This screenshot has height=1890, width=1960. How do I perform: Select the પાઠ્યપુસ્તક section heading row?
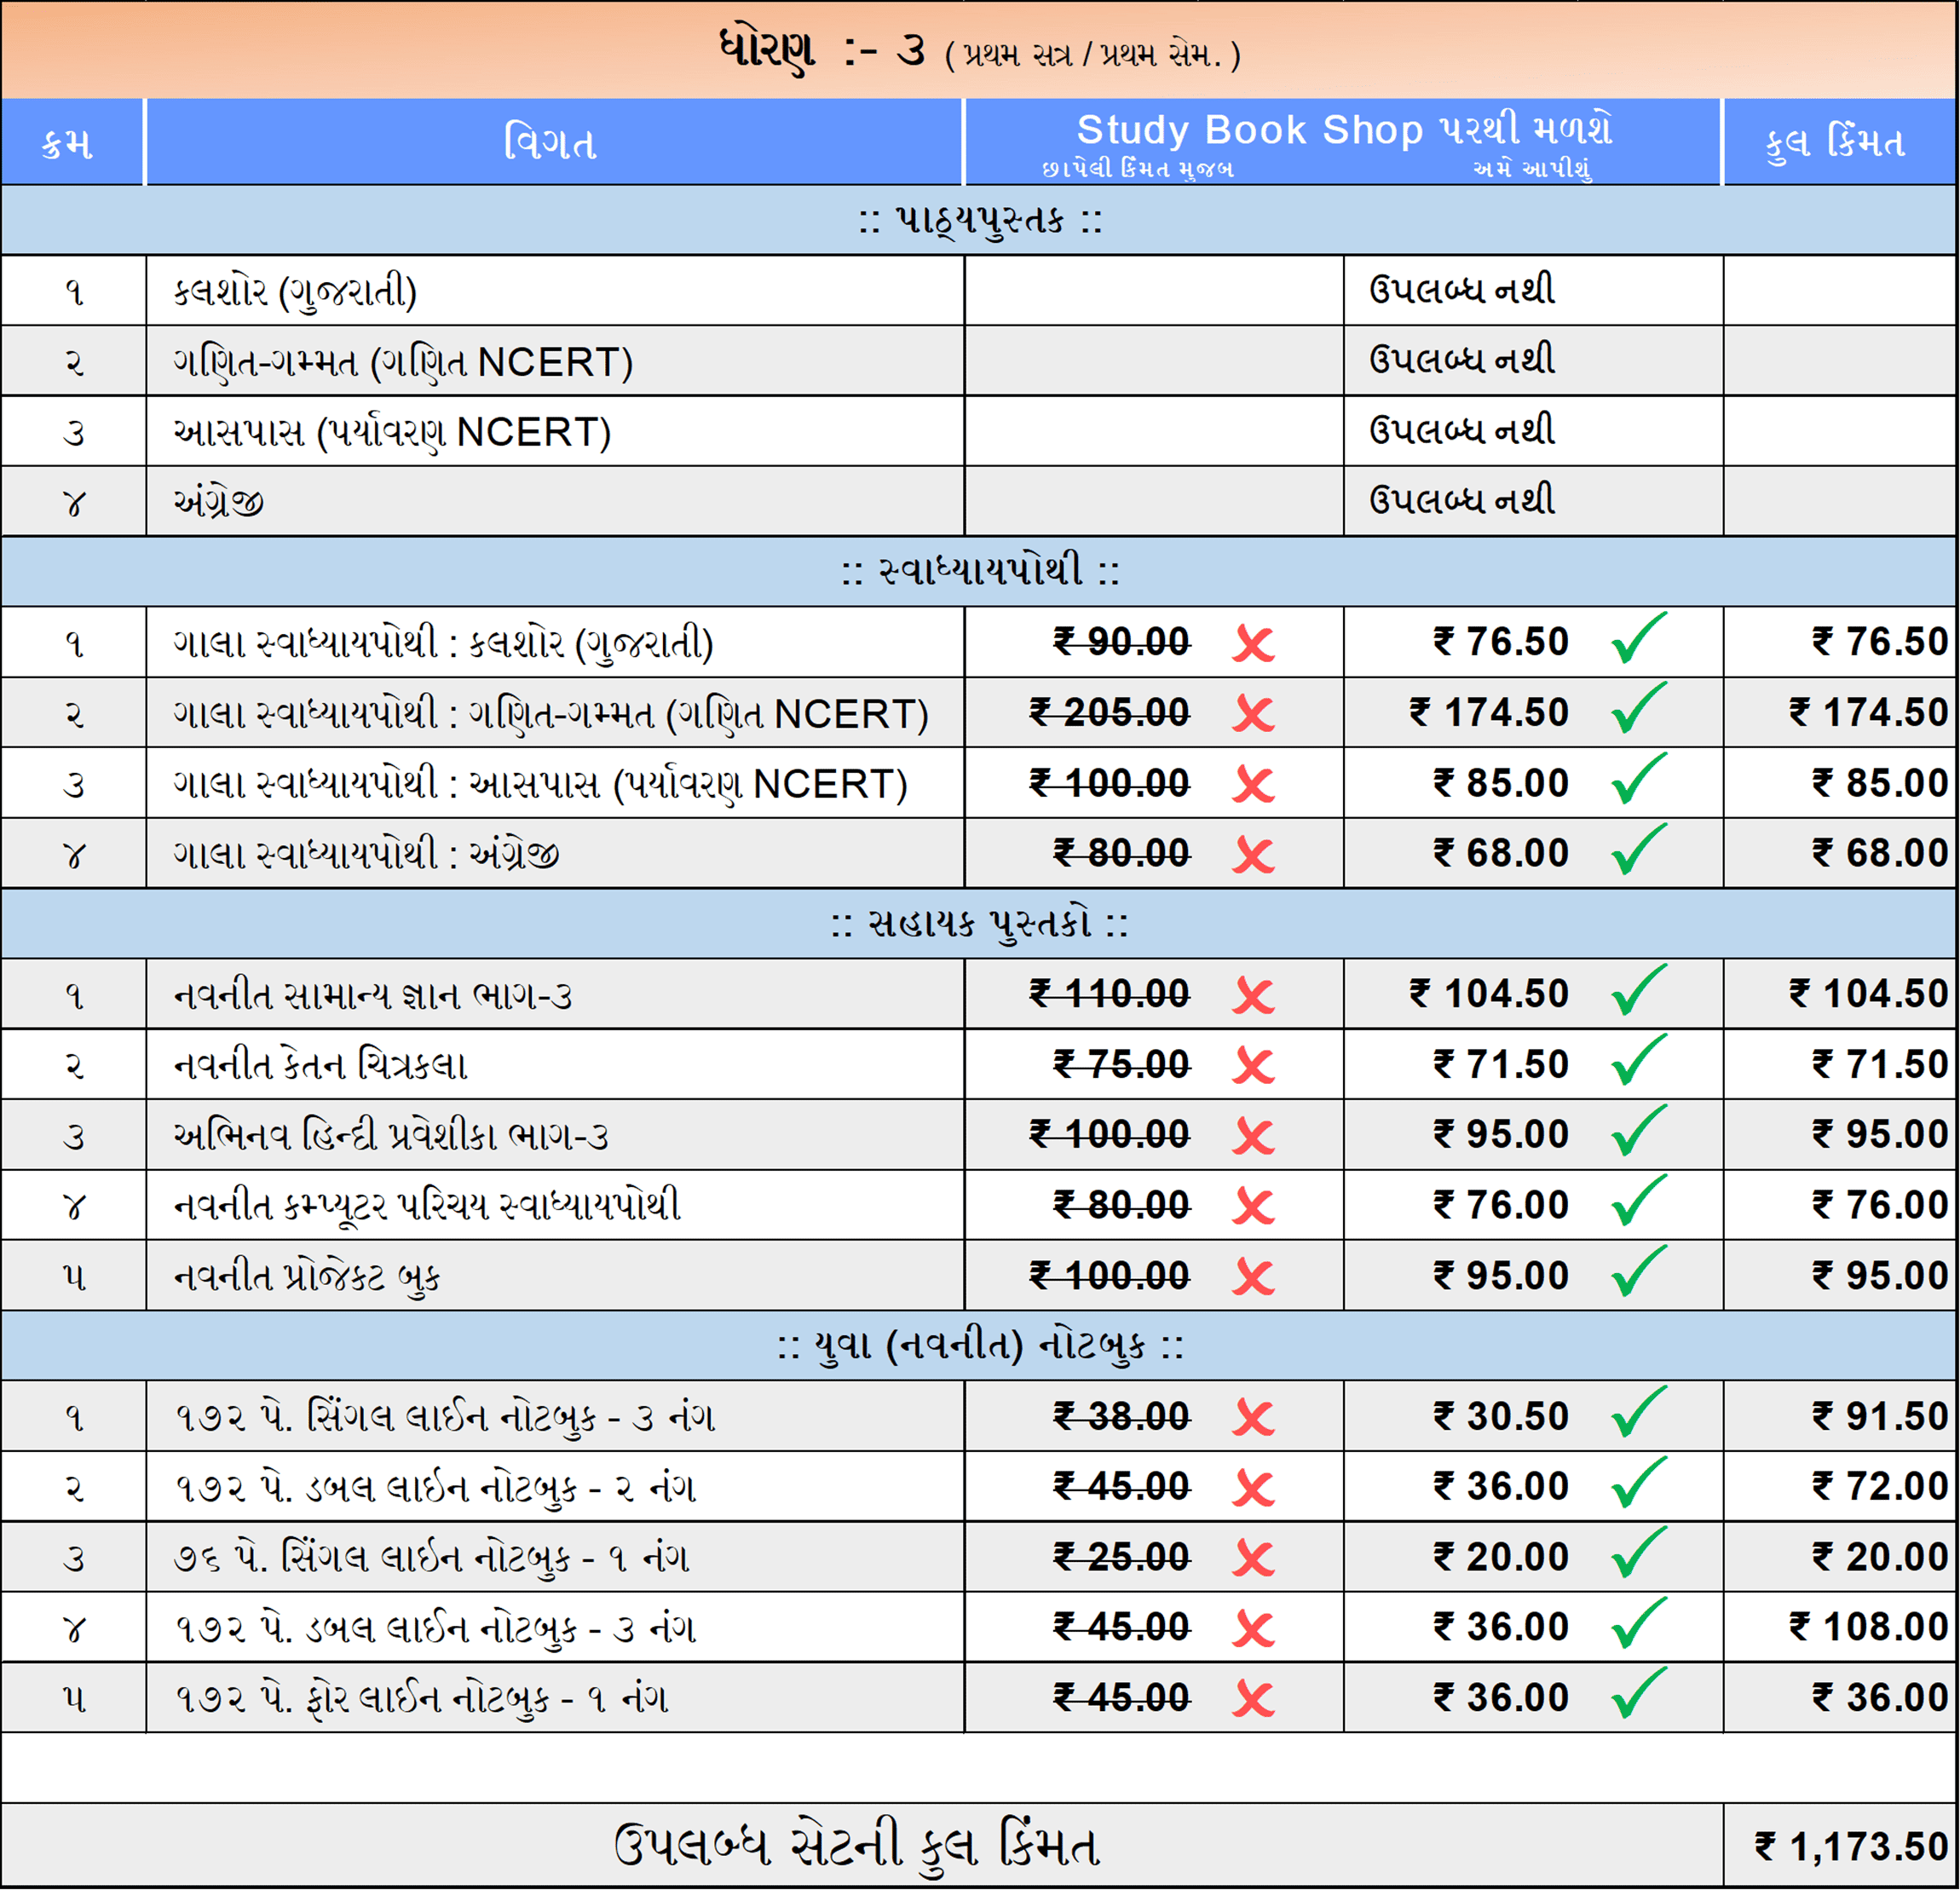click(x=978, y=220)
